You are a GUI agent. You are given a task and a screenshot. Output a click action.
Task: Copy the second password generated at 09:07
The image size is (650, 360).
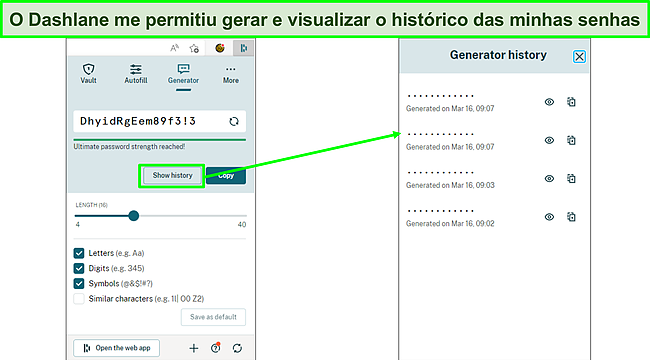tap(571, 140)
